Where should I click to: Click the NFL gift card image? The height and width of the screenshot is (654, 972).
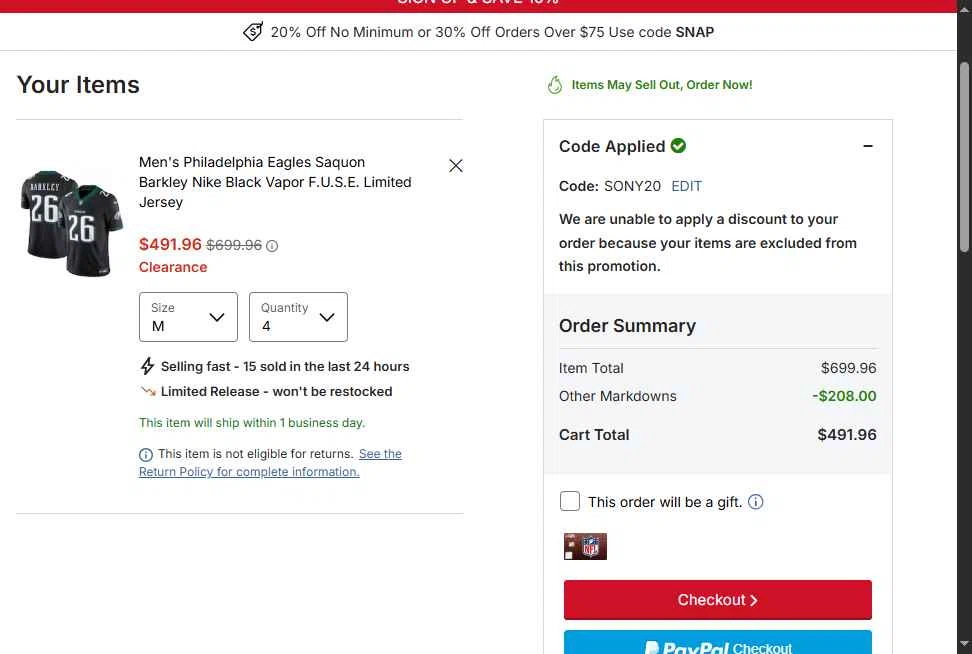pyautogui.click(x=585, y=546)
